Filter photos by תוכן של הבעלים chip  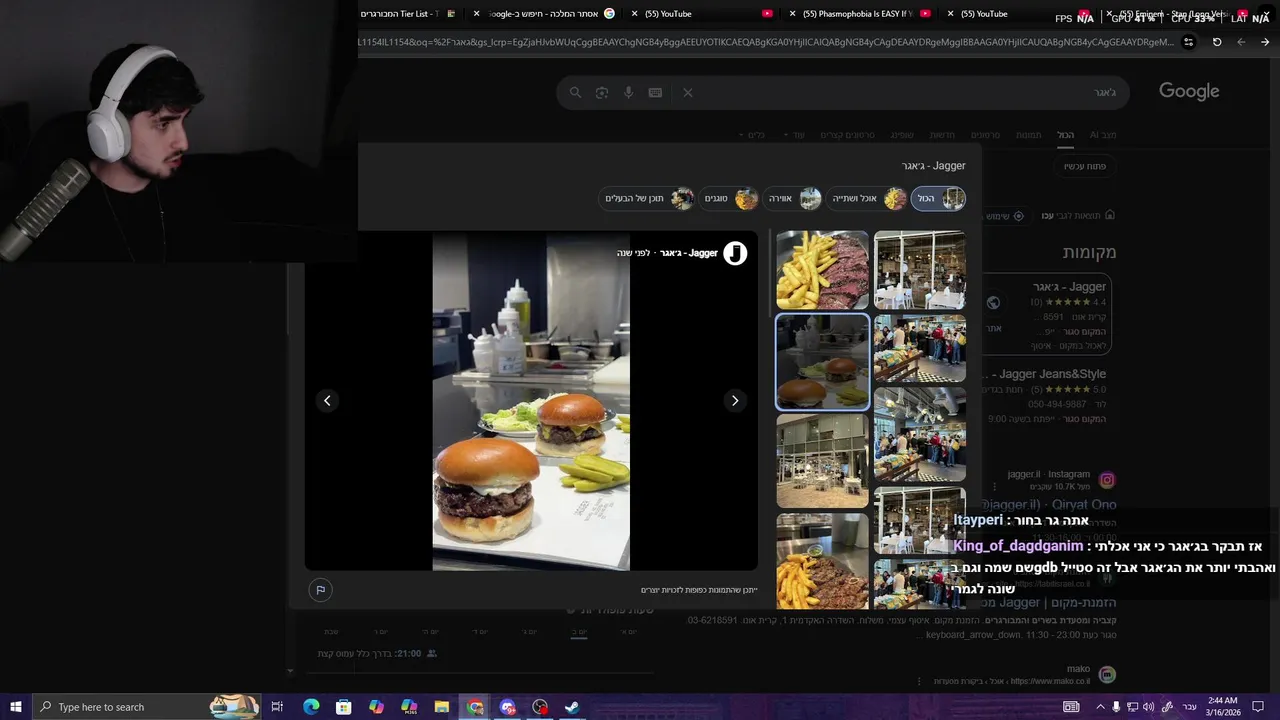647,198
